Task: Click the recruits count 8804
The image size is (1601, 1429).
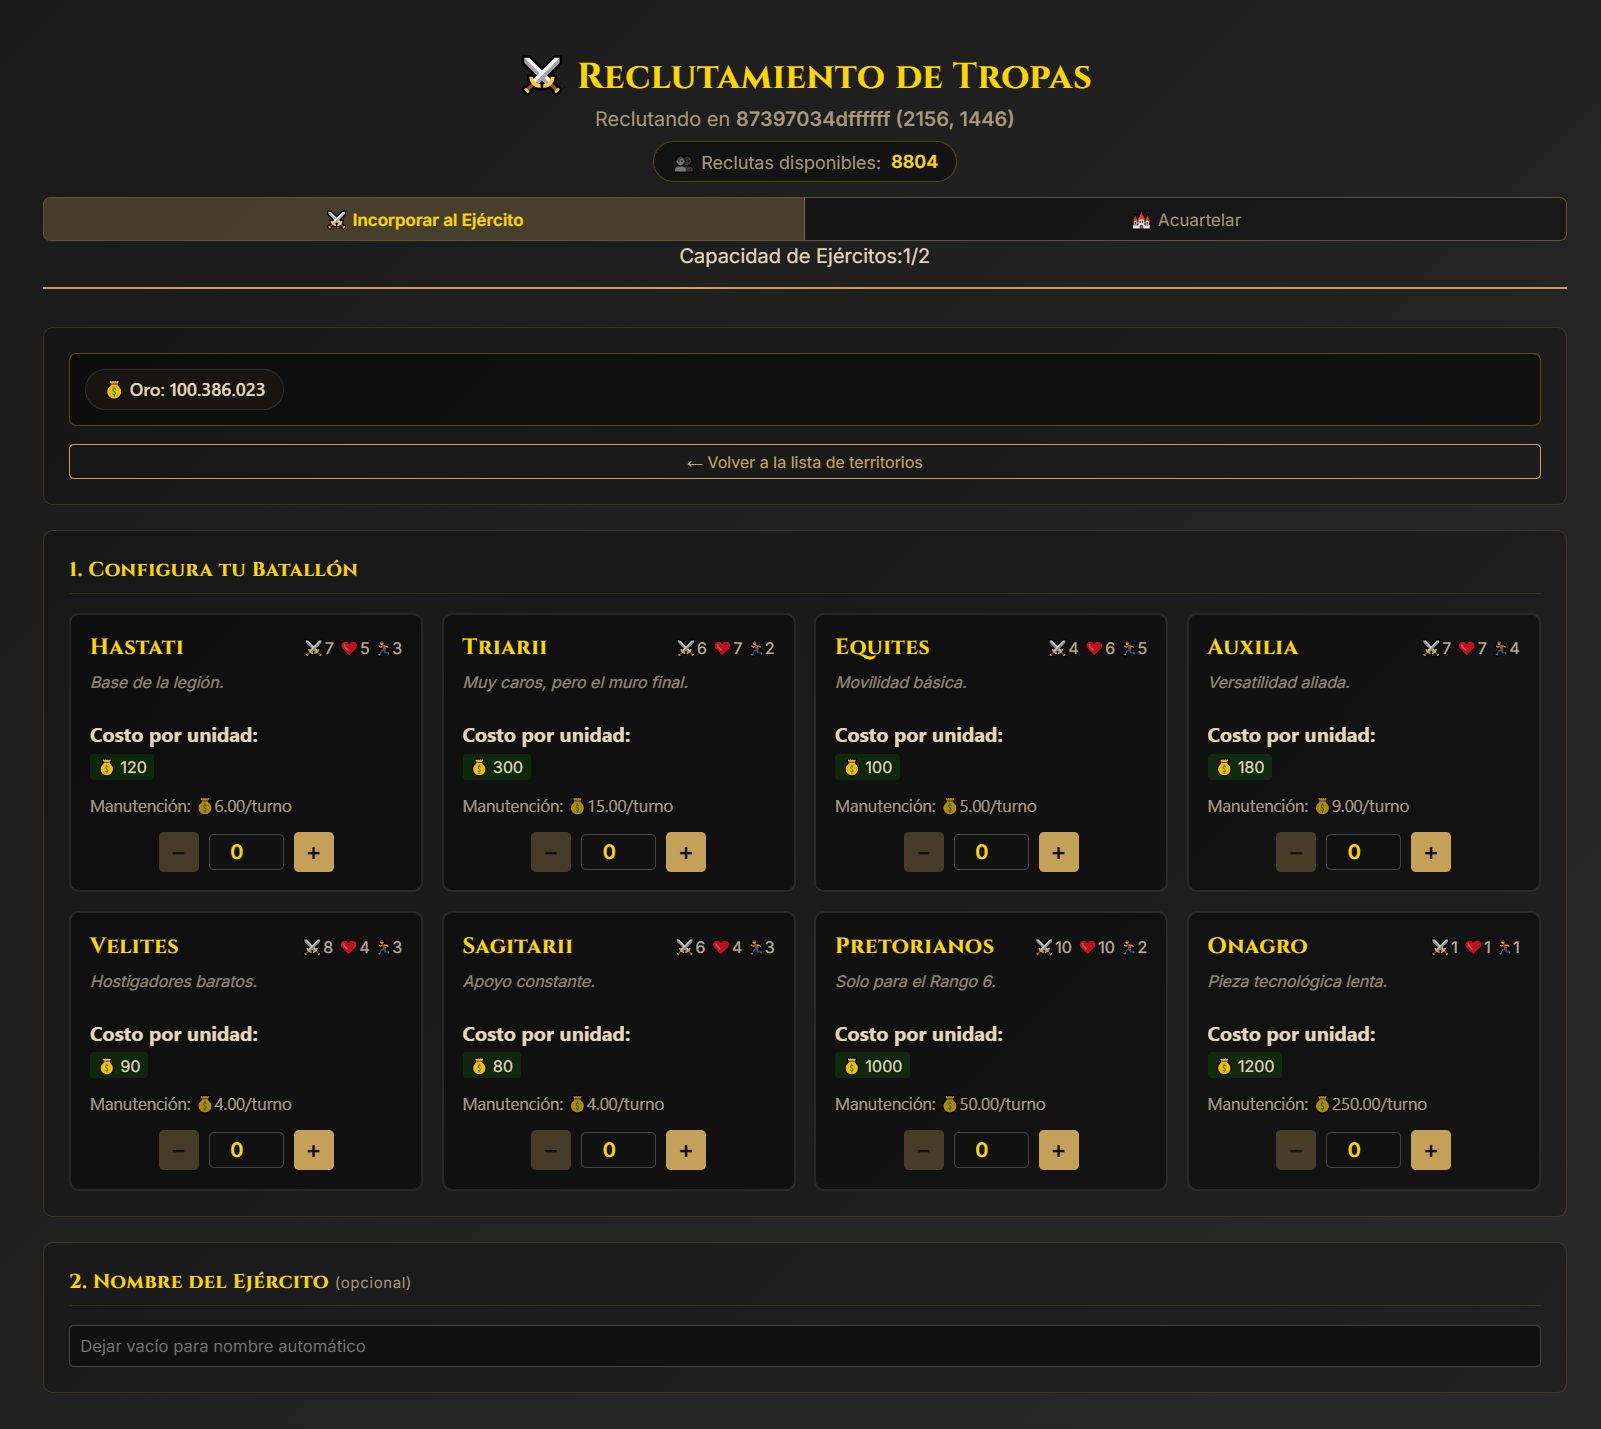Action: (x=914, y=162)
